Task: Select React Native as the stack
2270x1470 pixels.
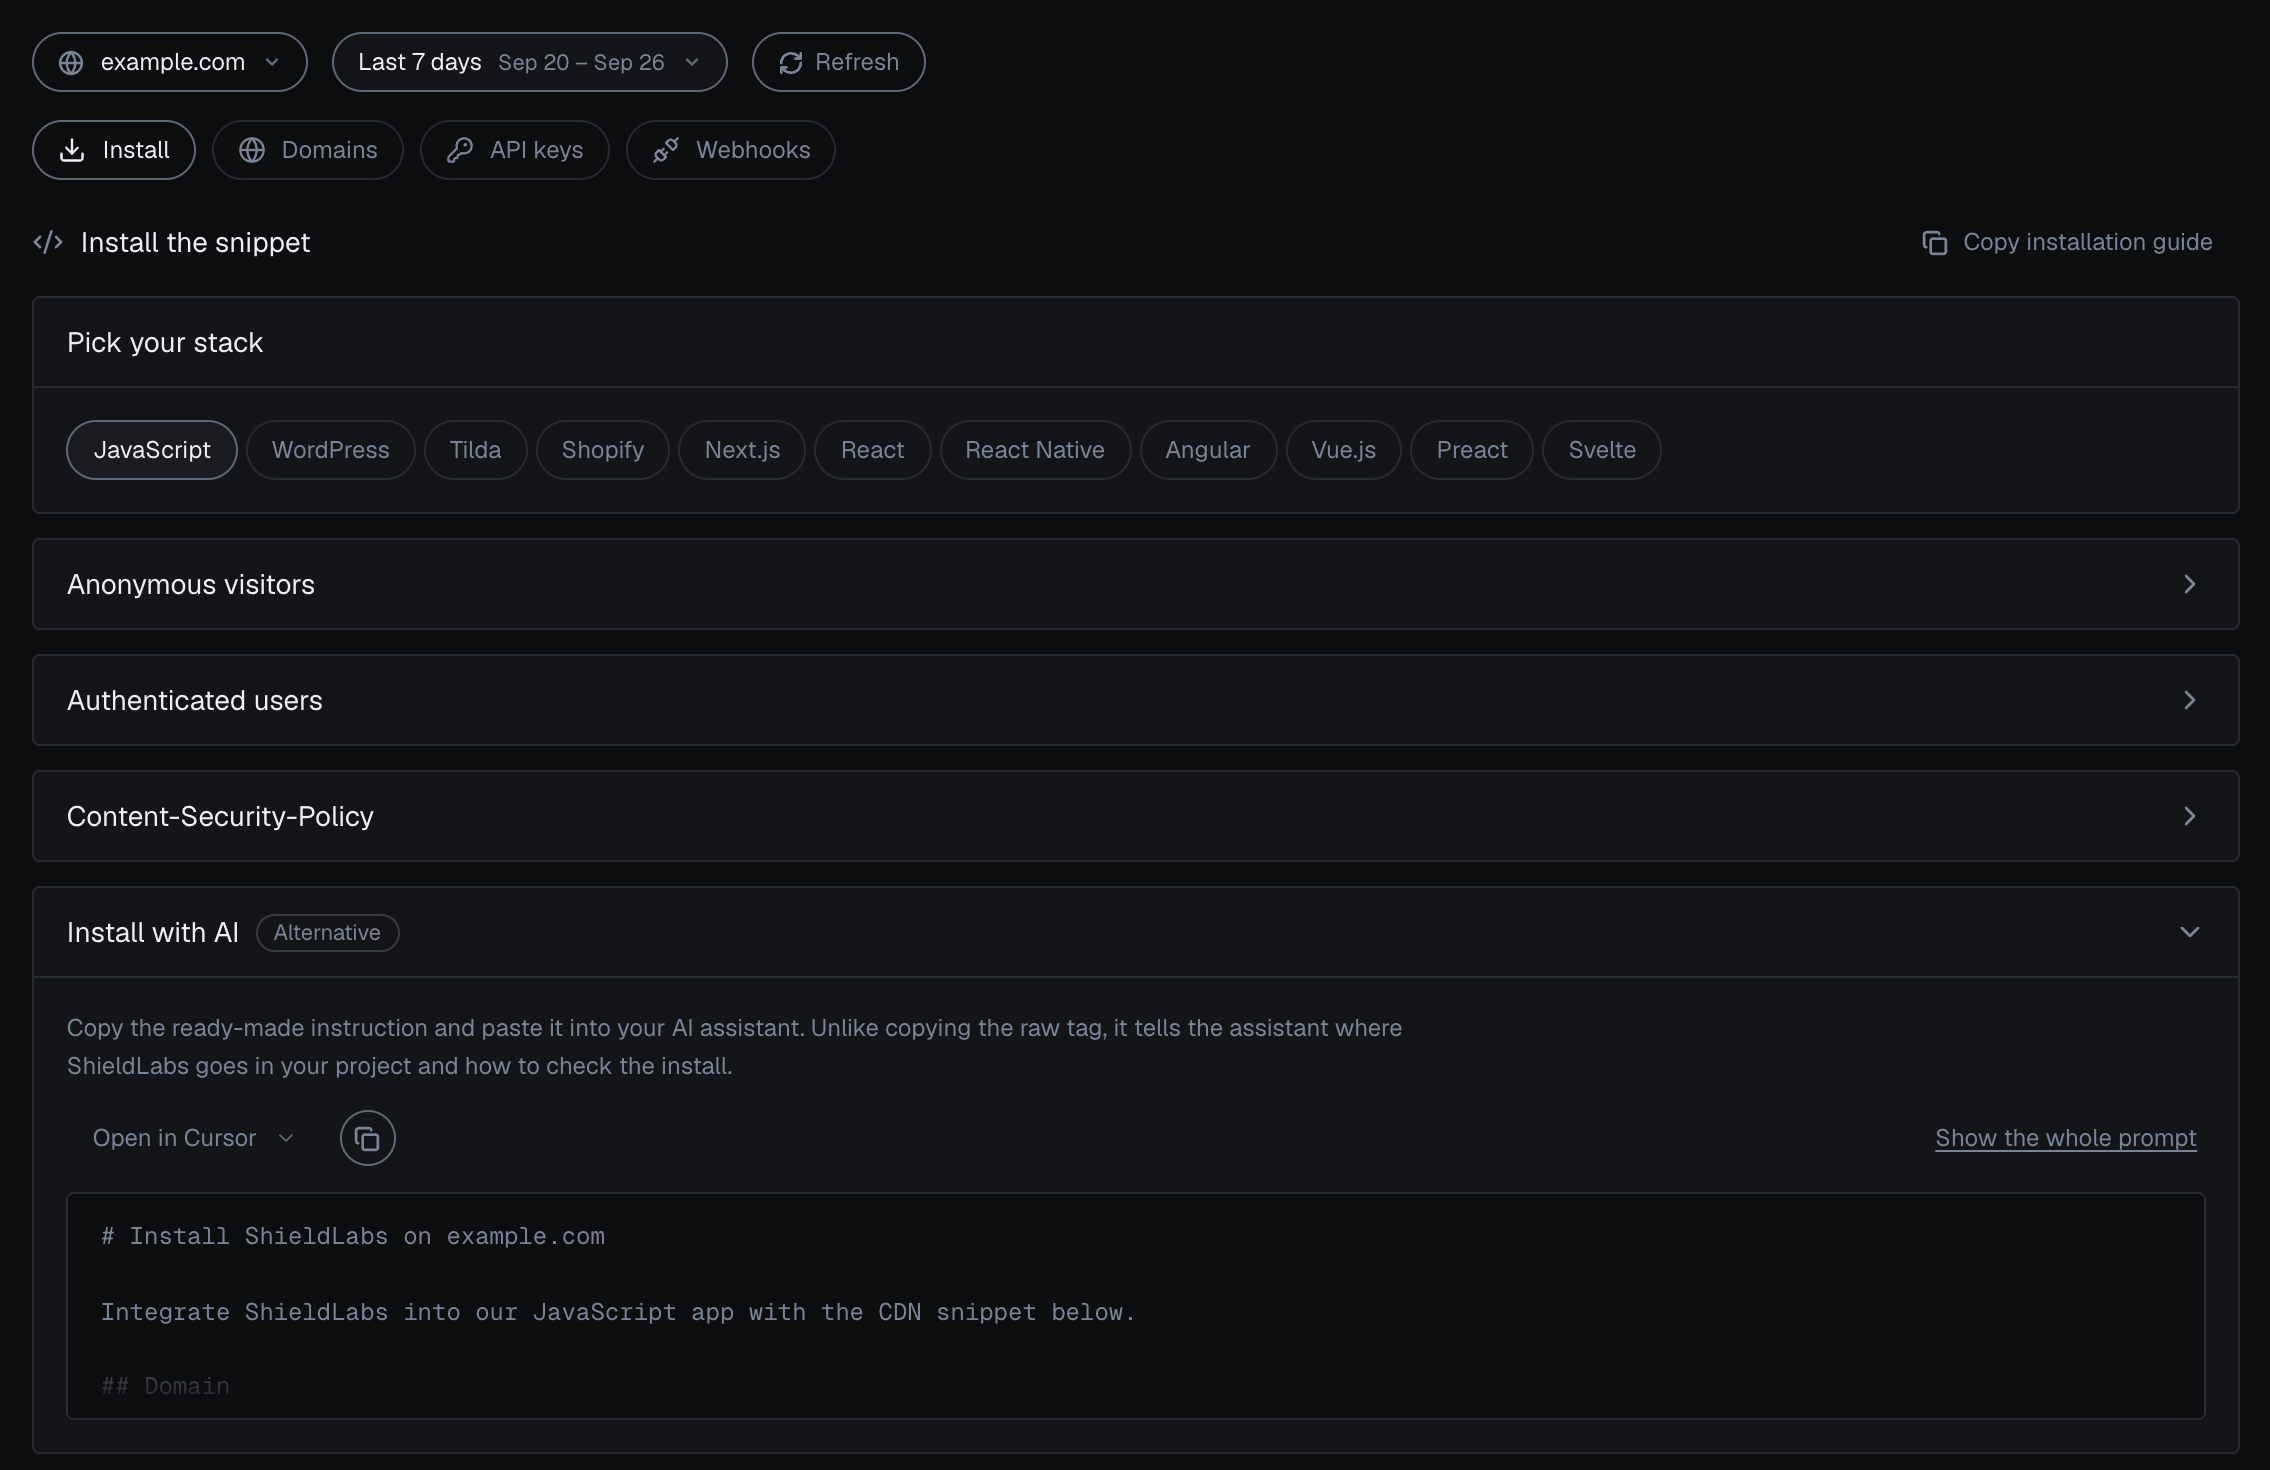Action: [x=1035, y=450]
